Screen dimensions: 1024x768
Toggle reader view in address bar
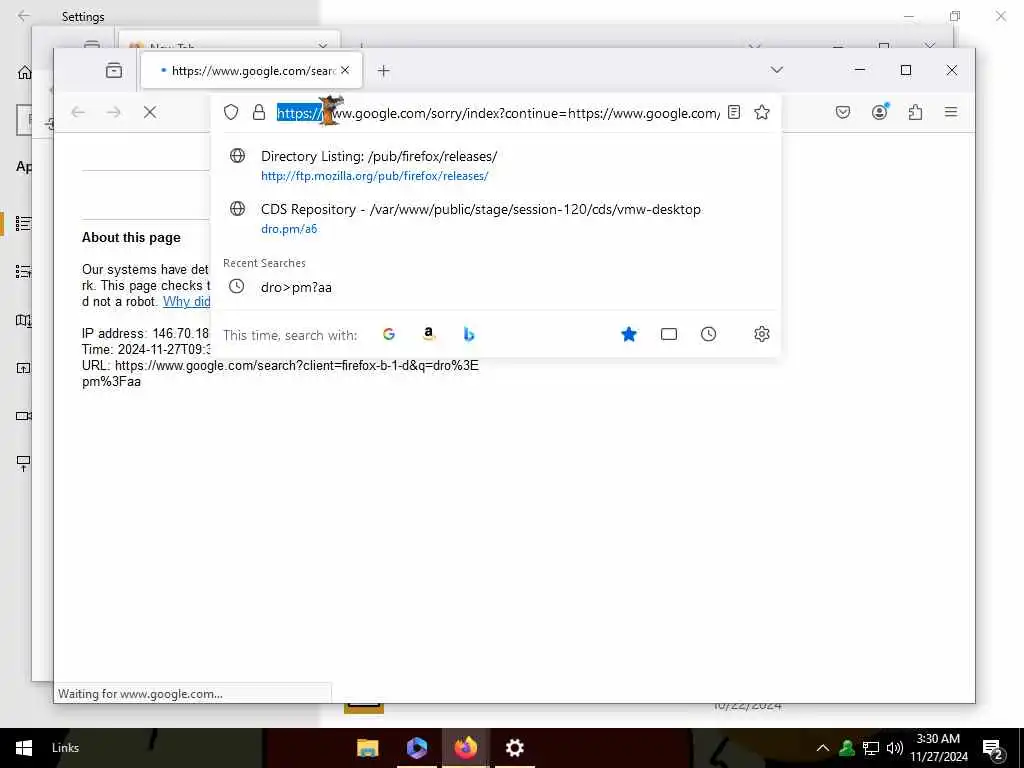[734, 112]
